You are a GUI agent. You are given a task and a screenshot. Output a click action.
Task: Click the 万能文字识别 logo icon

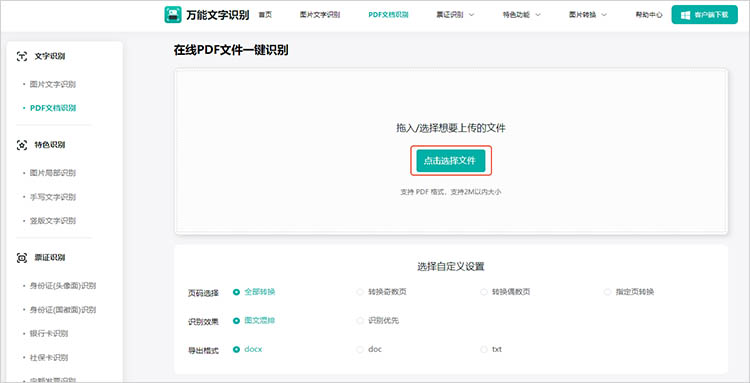pyautogui.click(x=173, y=15)
